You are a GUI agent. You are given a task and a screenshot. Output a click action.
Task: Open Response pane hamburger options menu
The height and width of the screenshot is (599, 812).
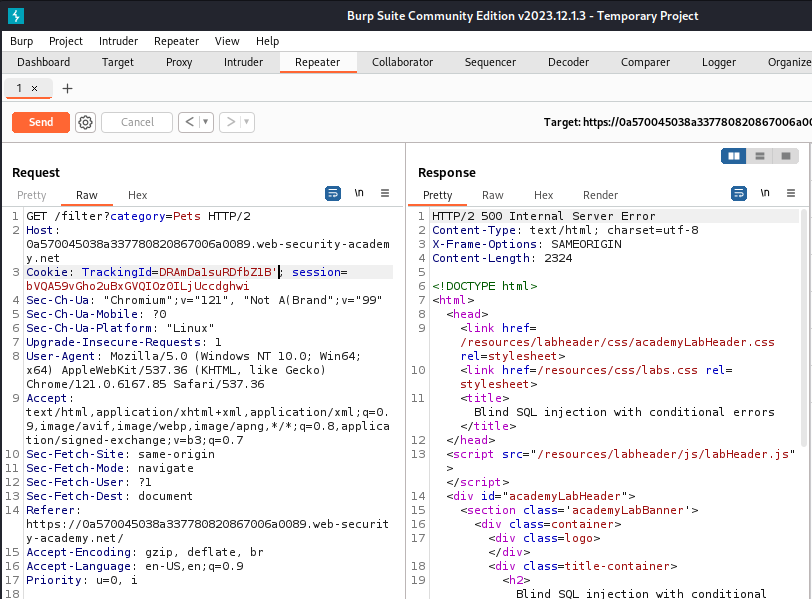[791, 193]
